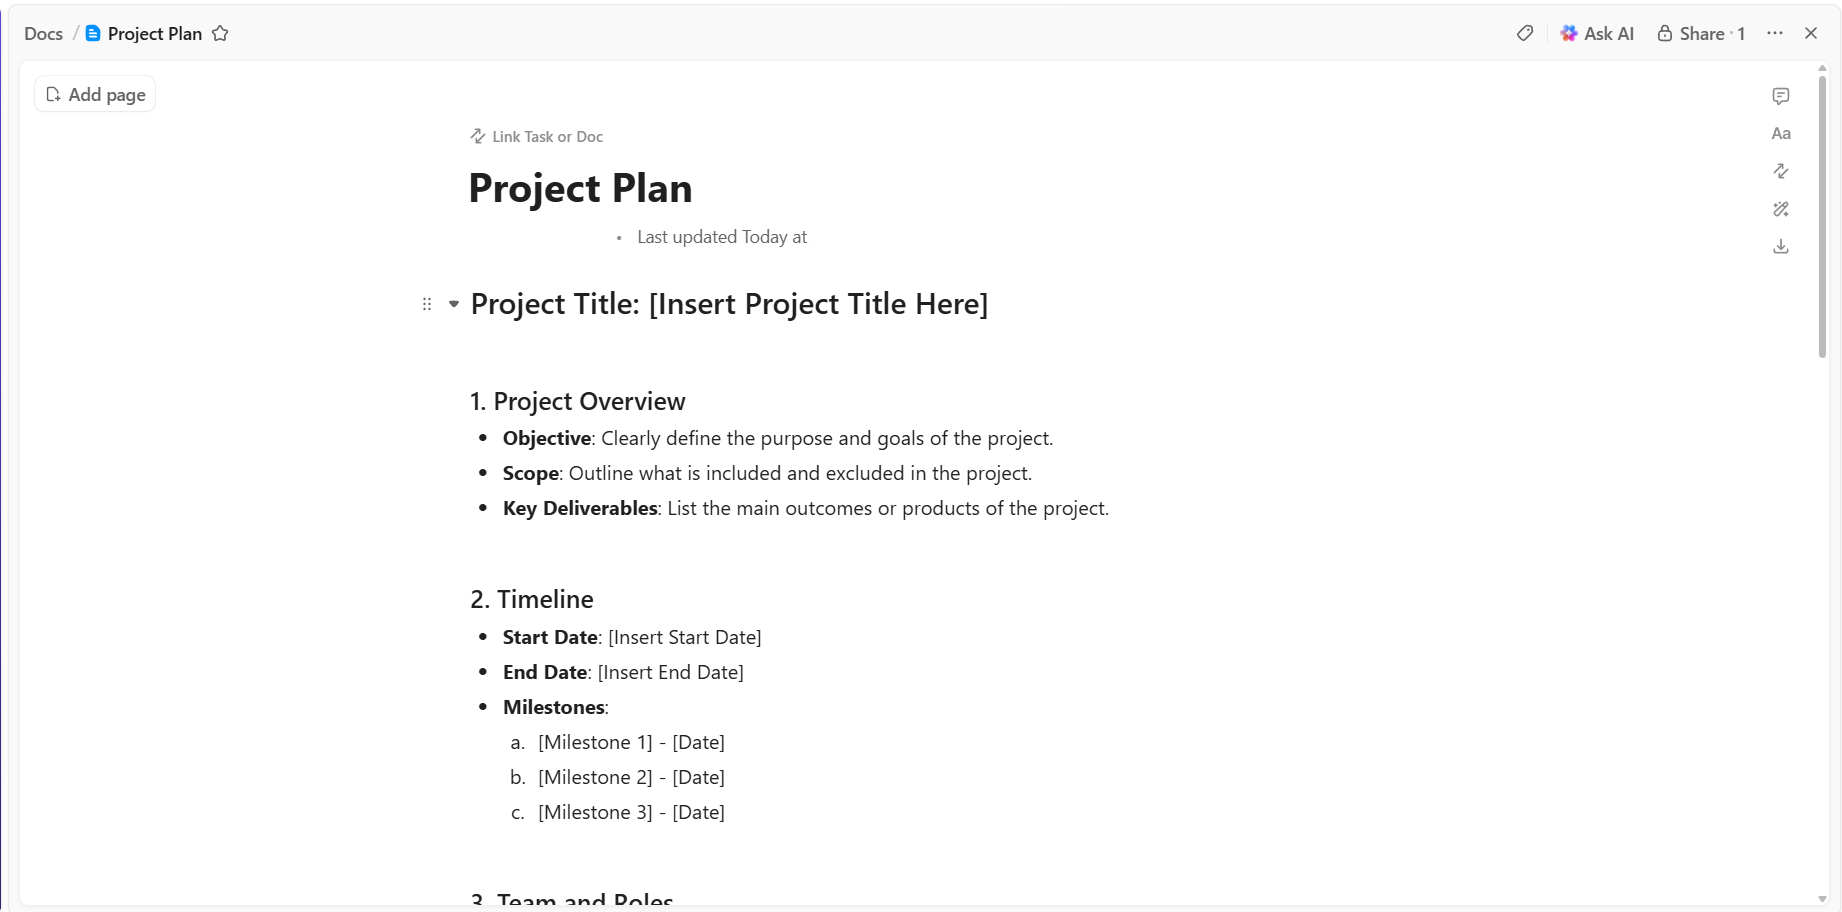The image size is (1842, 912).
Task: Click the relationships link icon in right sidebar
Action: pos(1781,171)
